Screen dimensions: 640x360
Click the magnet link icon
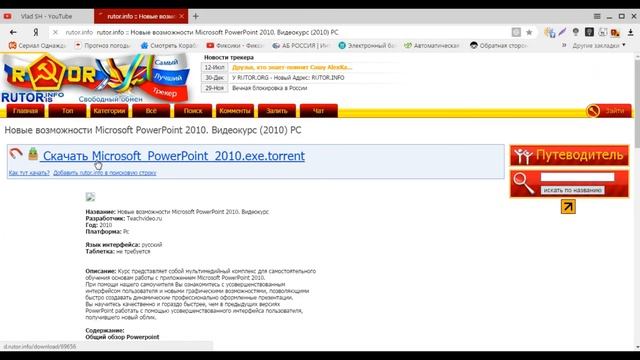click(16, 153)
